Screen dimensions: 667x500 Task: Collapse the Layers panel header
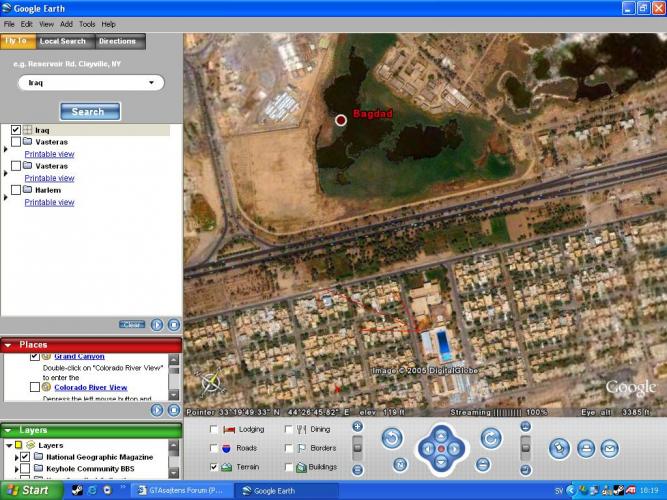(x=8, y=431)
